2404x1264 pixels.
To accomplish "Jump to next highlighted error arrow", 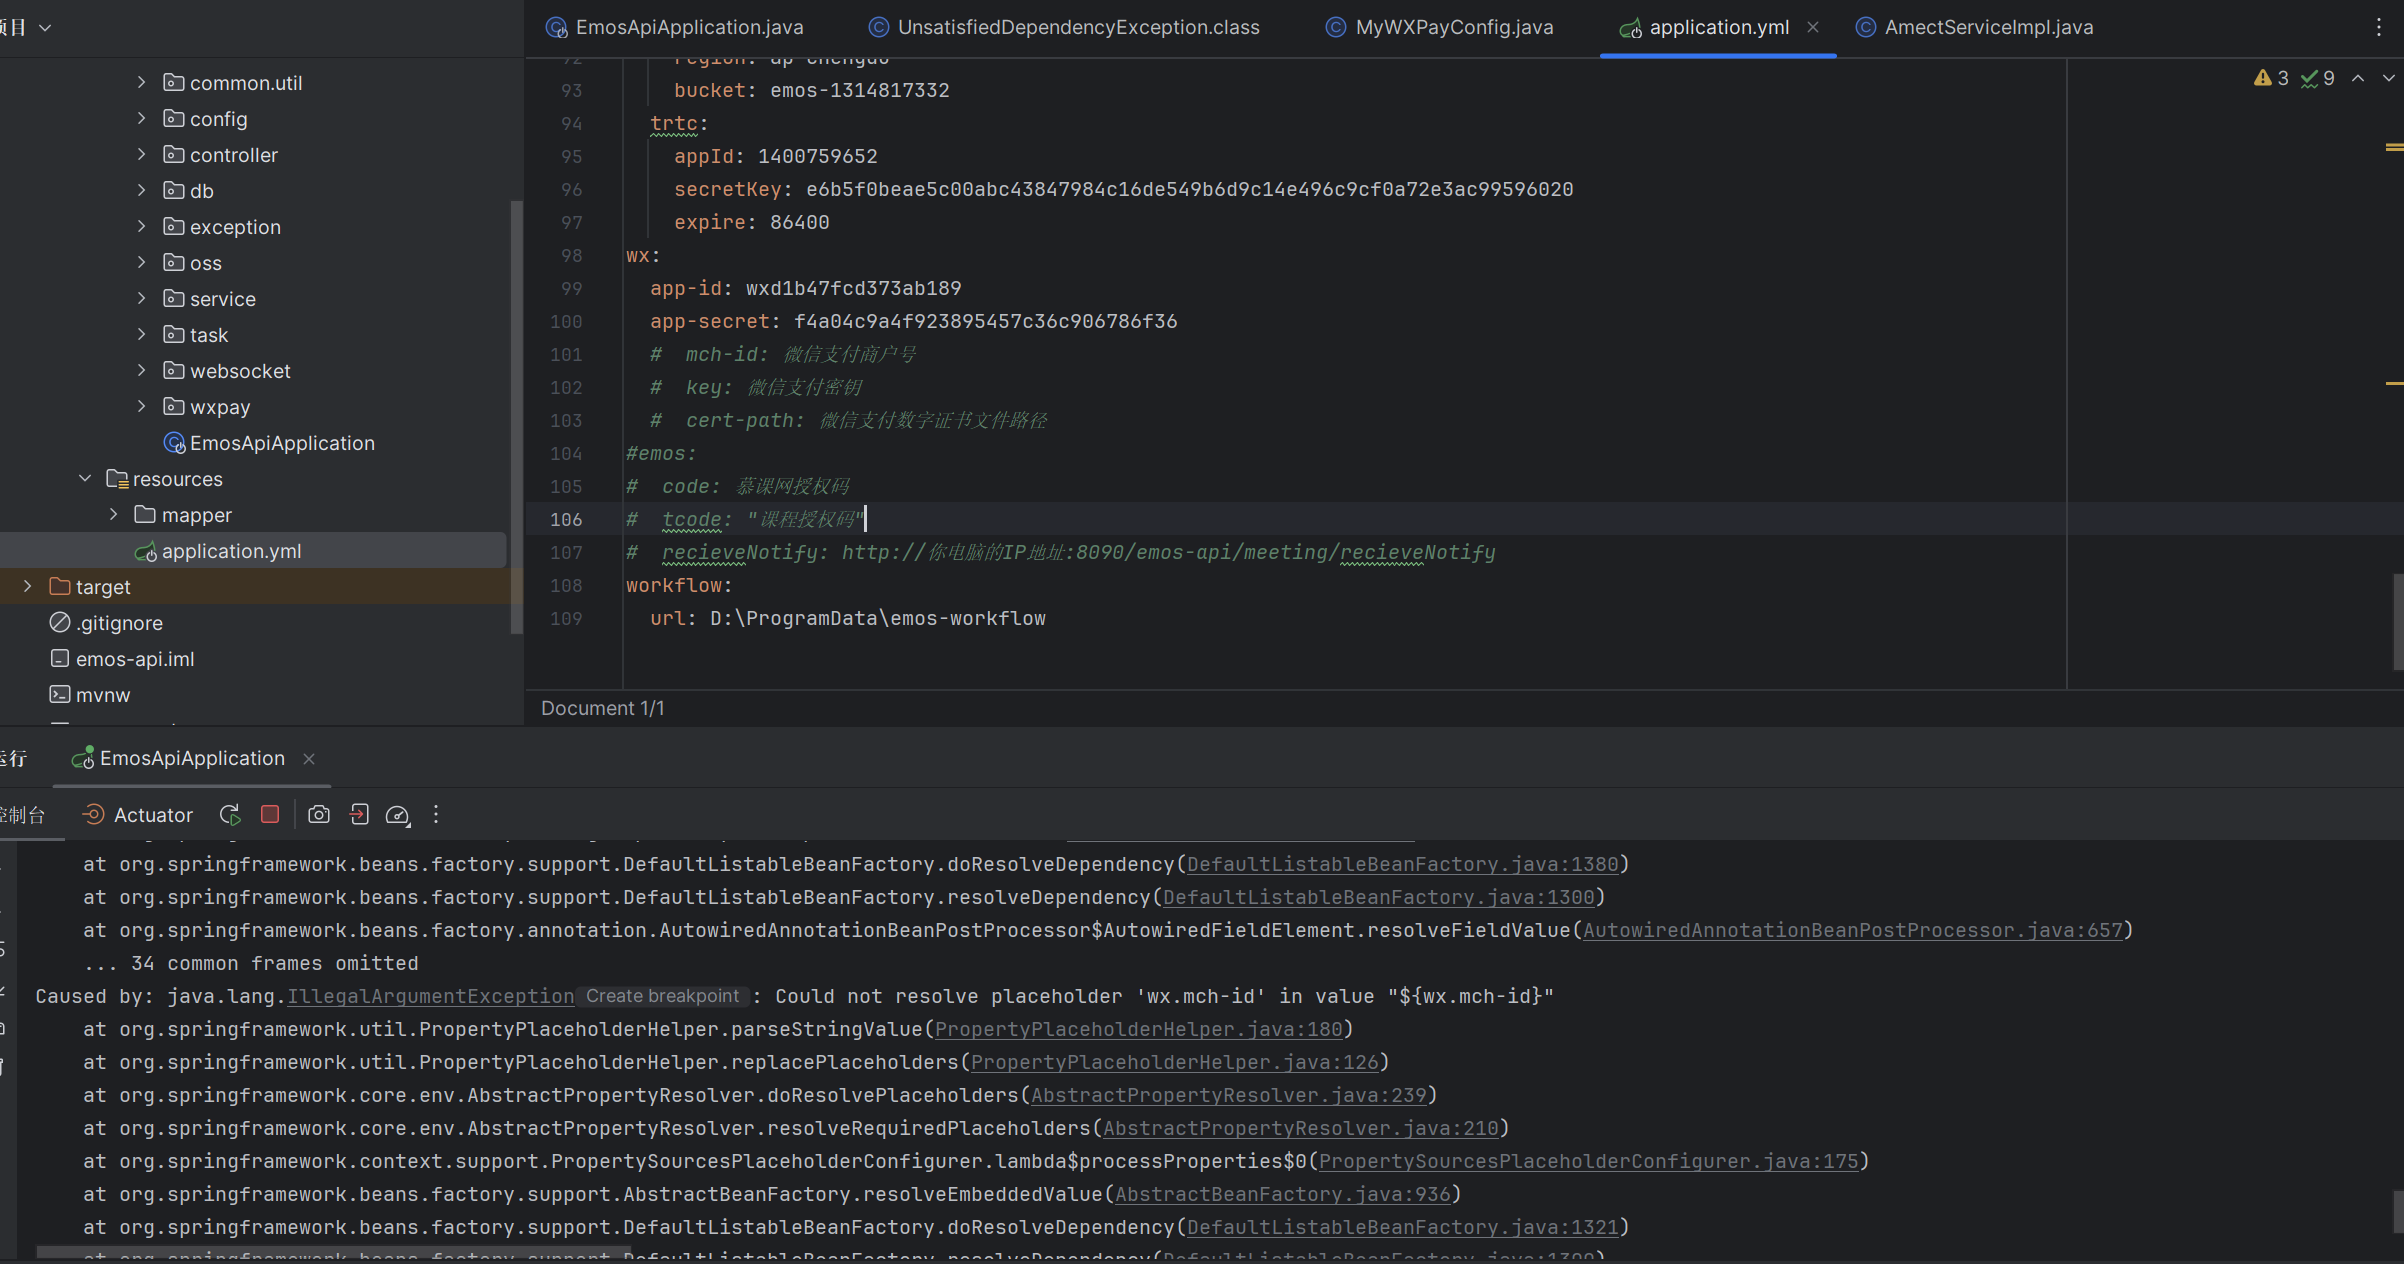I will pyautogui.click(x=2389, y=78).
